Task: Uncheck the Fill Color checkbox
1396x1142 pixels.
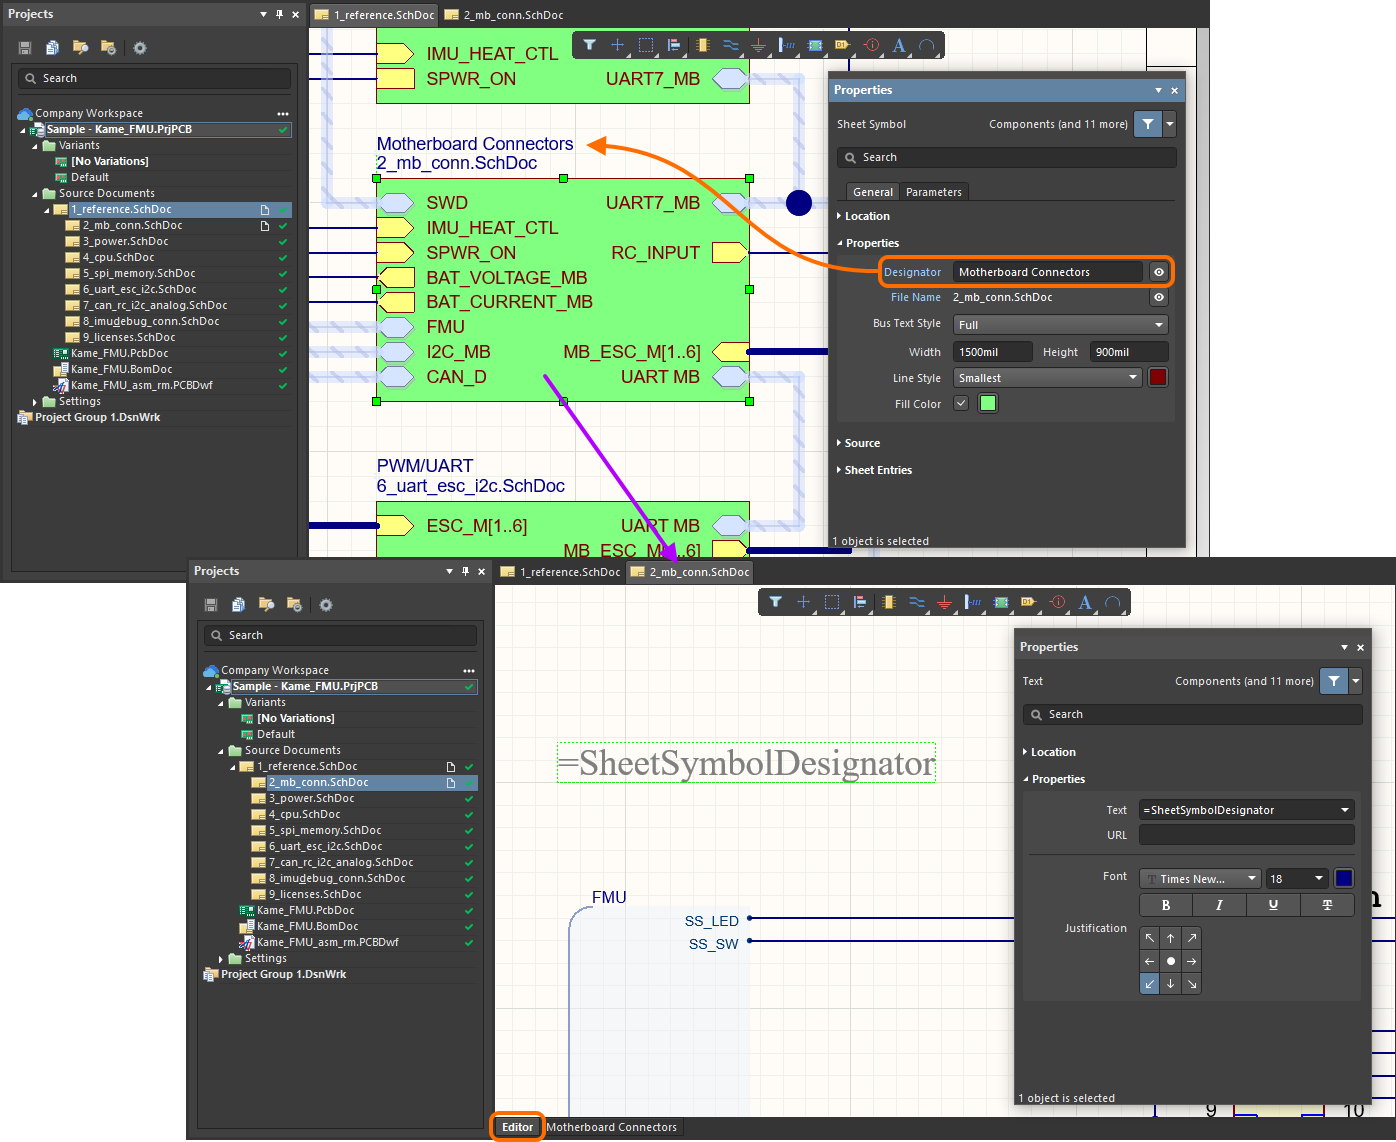Action: (961, 404)
